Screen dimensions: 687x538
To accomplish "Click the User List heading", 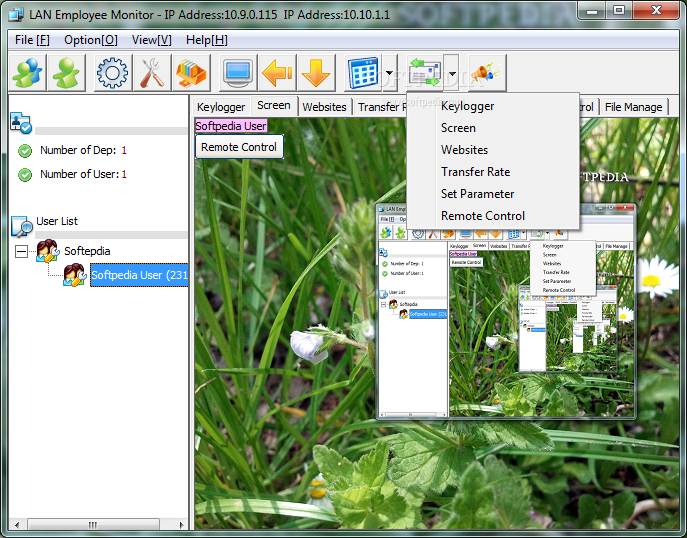I will pyautogui.click(x=57, y=221).
